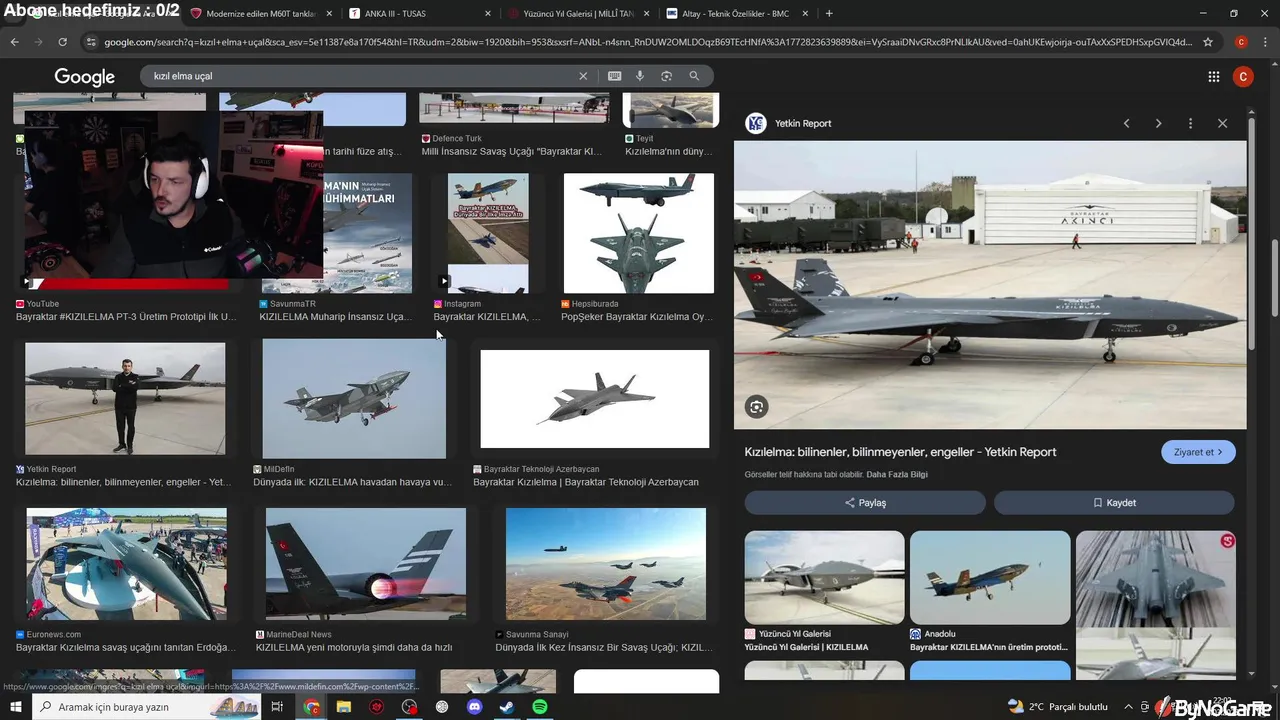The image size is (1280, 720).
Task: Open Hepsiburada PopŞeker Kızılelma result
Action: 638,233
